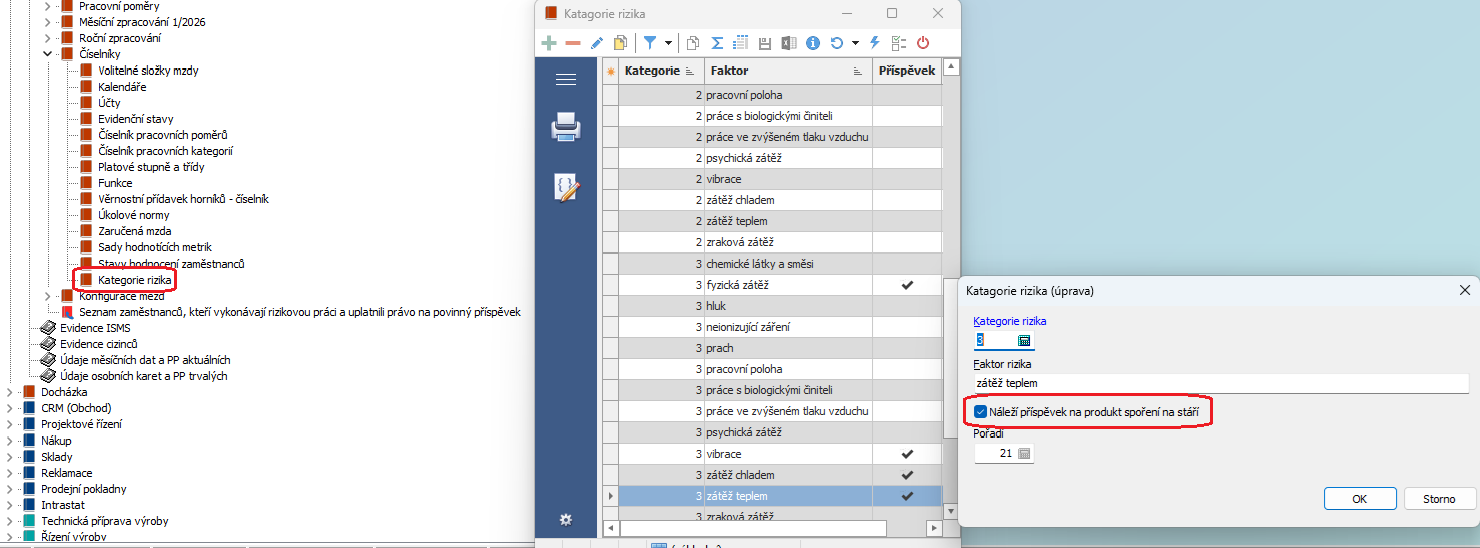Click the blue lightning bolt icon
1480x548 pixels.
point(874,43)
